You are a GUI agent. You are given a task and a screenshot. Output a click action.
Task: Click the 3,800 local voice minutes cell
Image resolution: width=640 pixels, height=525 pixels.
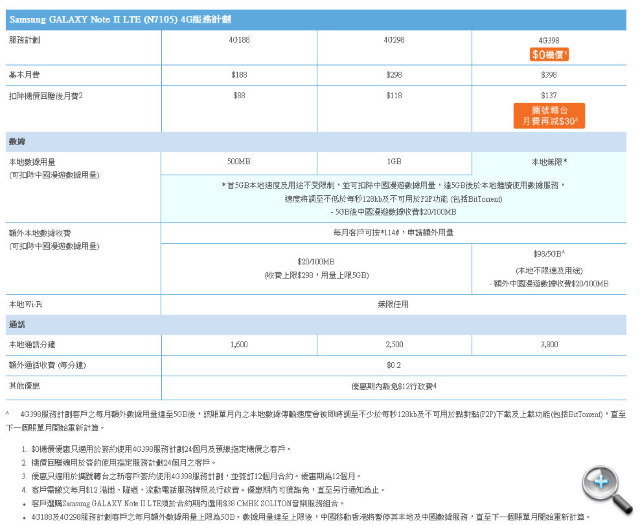tap(551, 344)
